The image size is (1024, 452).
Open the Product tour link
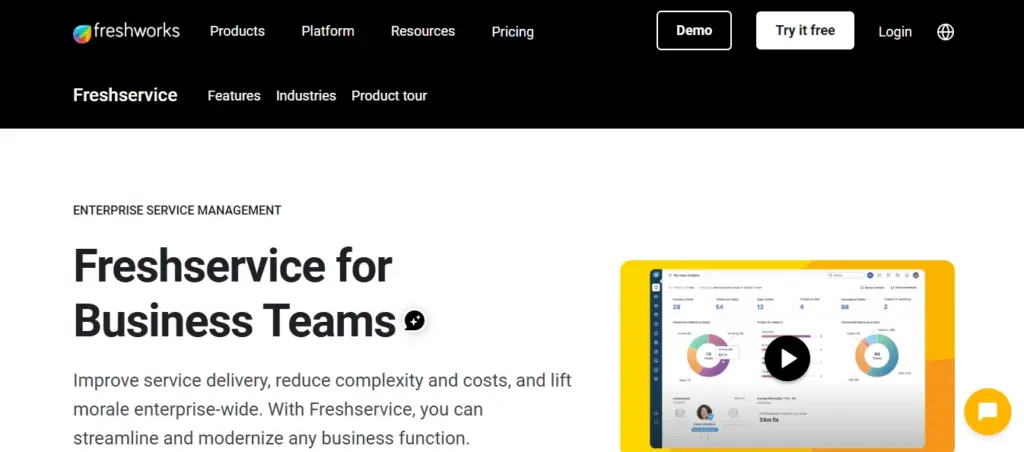(x=389, y=95)
